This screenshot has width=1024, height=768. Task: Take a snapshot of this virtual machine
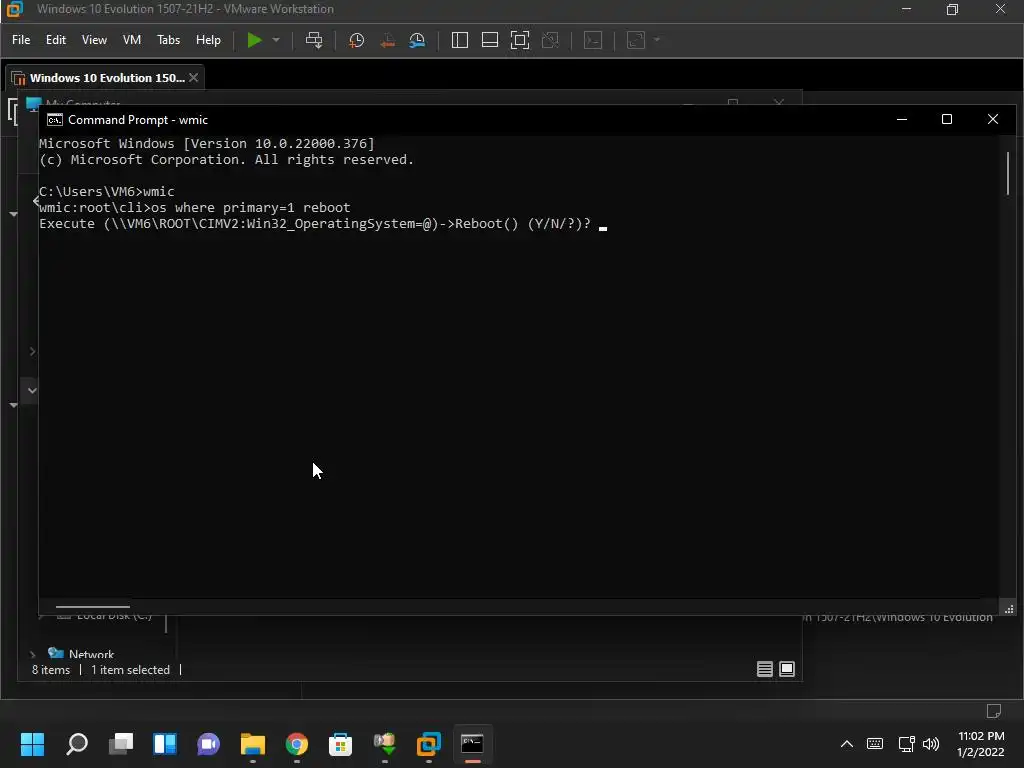(x=357, y=40)
